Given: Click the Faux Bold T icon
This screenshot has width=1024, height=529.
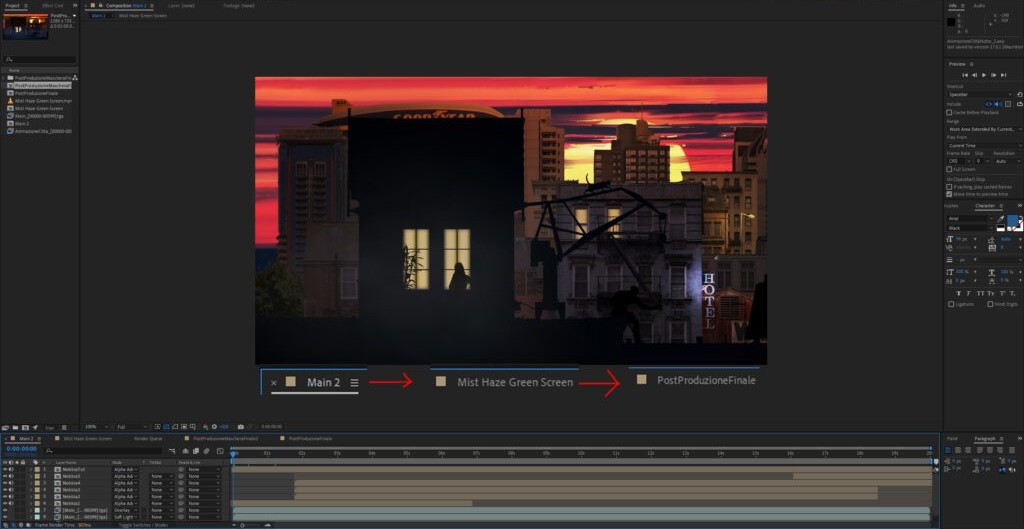Looking at the screenshot, I should pos(959,293).
